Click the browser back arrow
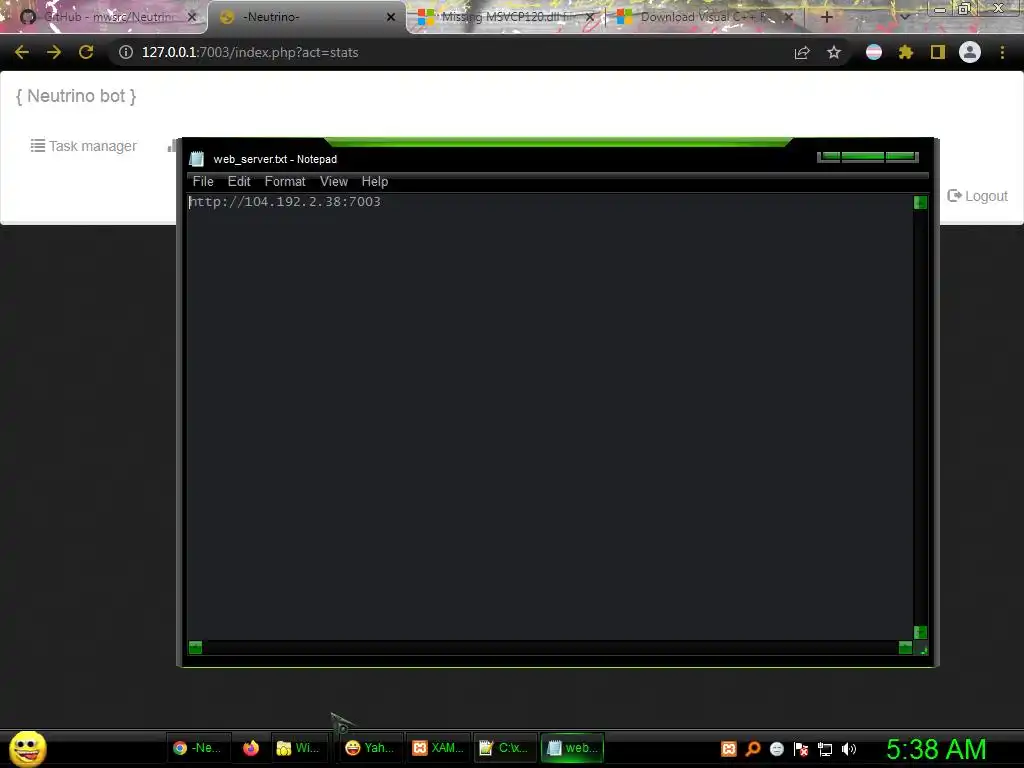This screenshot has width=1024, height=768. (x=22, y=52)
